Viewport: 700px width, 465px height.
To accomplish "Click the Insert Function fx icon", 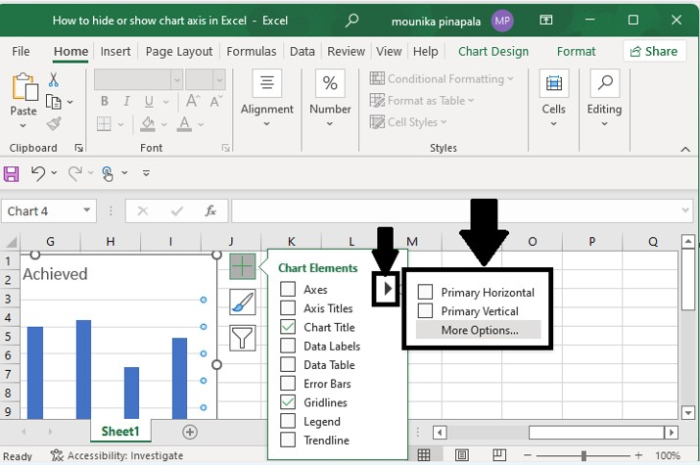I will point(210,211).
